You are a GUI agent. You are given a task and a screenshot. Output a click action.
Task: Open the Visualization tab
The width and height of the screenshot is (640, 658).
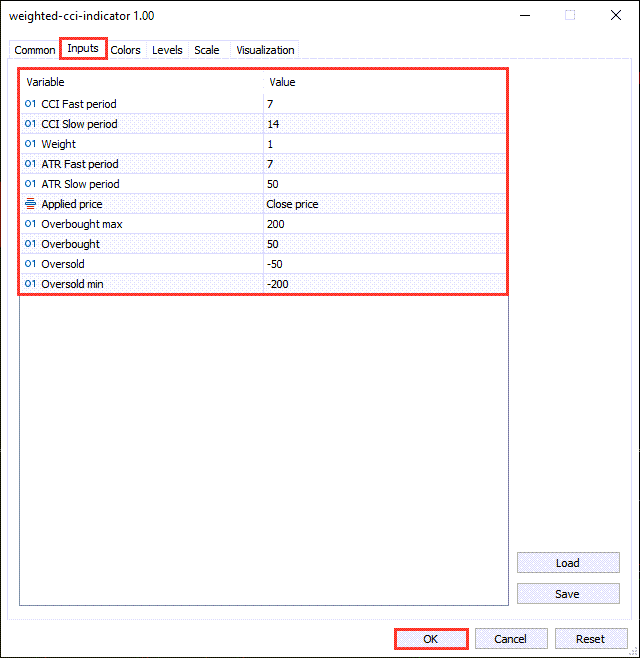(265, 50)
